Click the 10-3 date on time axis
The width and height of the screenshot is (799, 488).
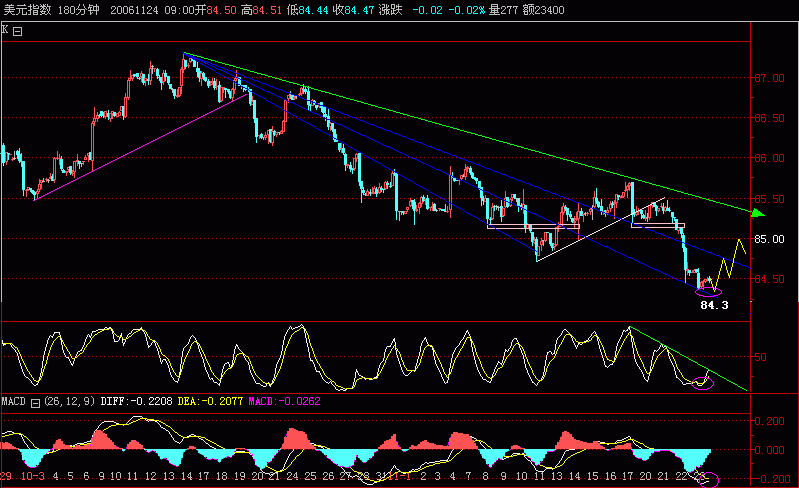tap(33, 476)
